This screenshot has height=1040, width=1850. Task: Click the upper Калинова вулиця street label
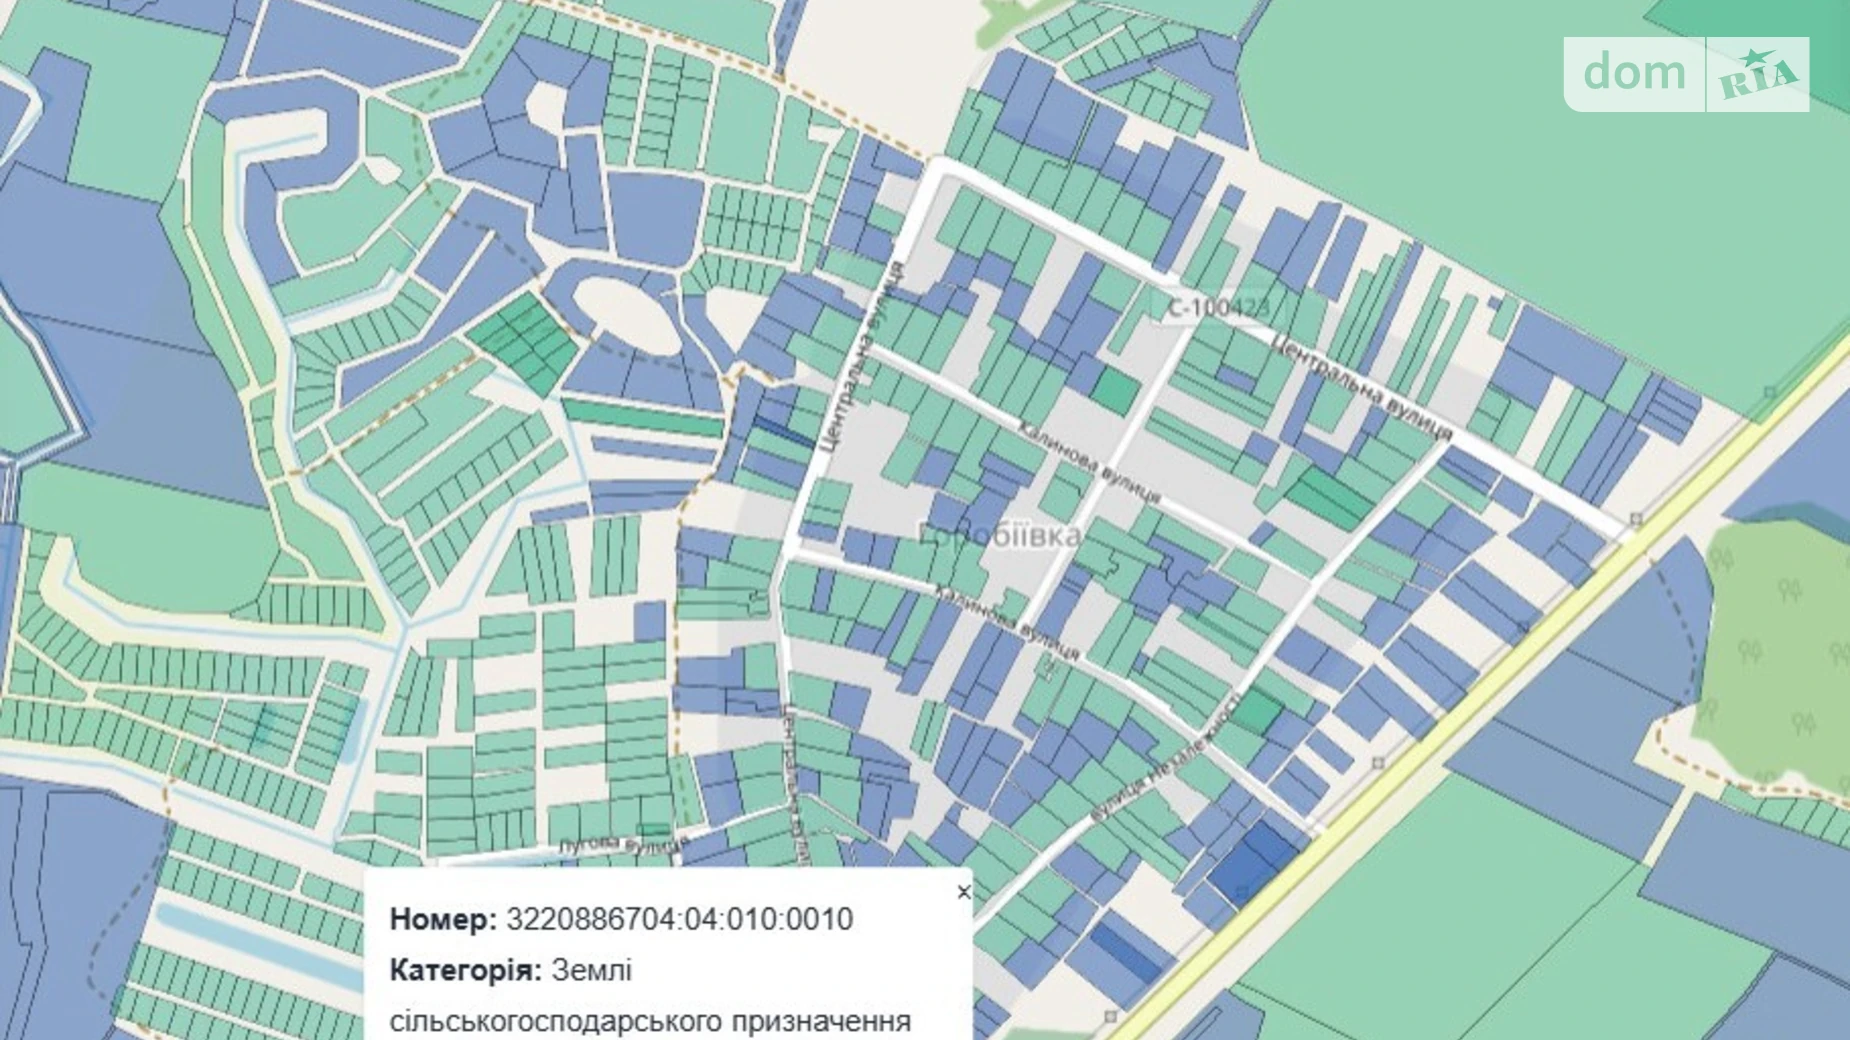pyautogui.click(x=1089, y=462)
